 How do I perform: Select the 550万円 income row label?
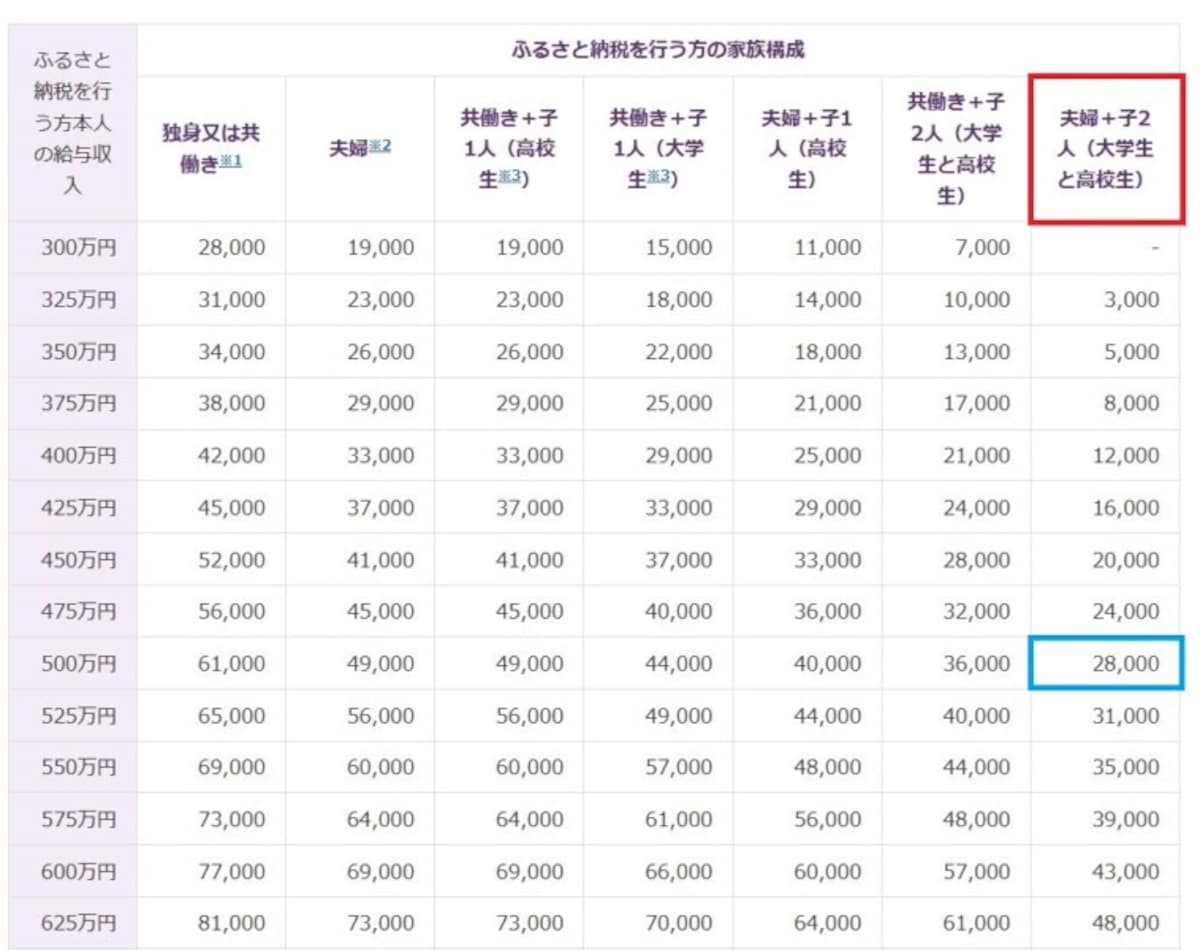click(x=78, y=768)
